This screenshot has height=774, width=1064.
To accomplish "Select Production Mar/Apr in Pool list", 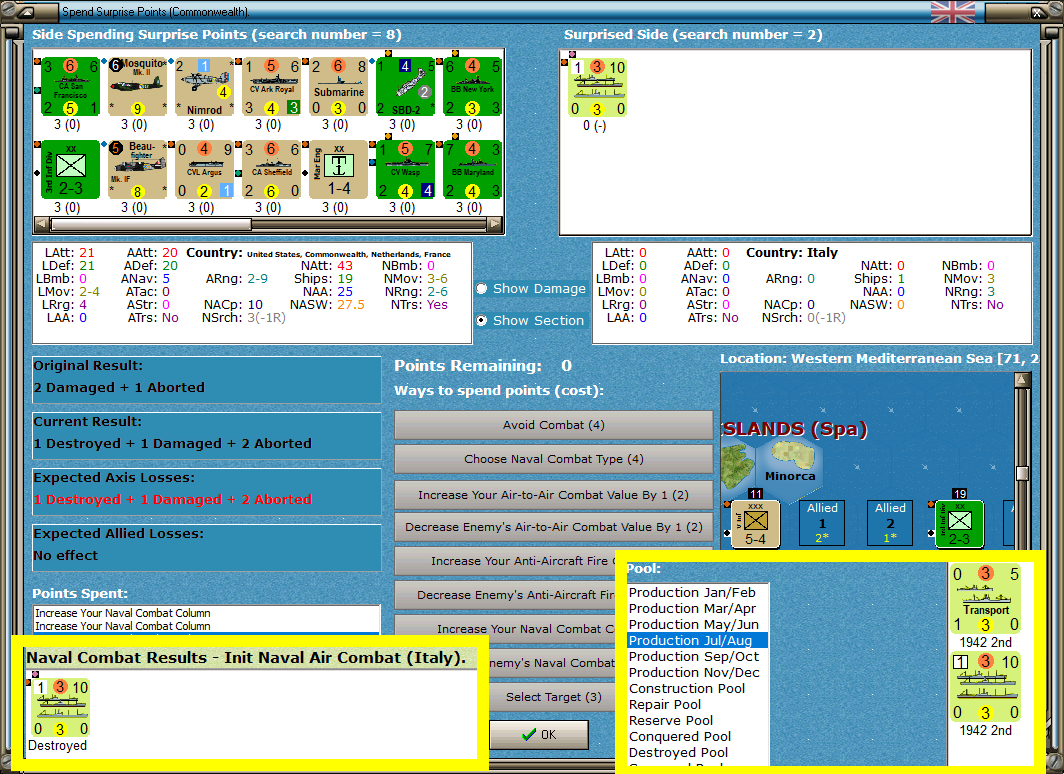I will [698, 608].
